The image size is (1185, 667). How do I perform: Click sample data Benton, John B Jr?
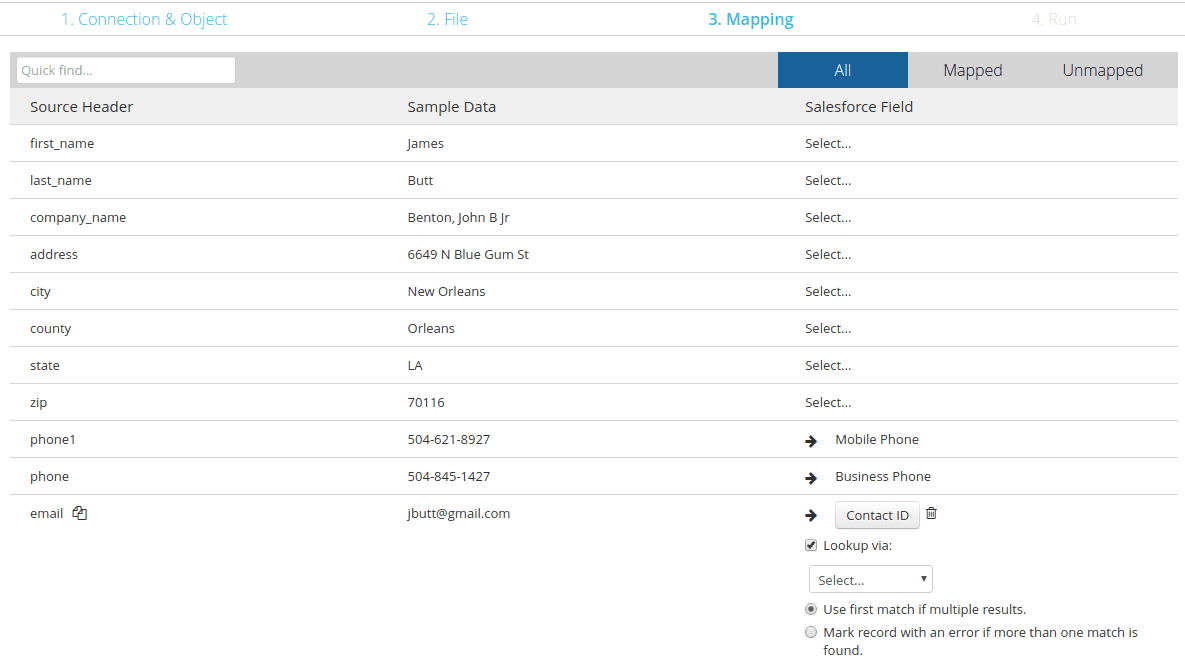point(459,218)
